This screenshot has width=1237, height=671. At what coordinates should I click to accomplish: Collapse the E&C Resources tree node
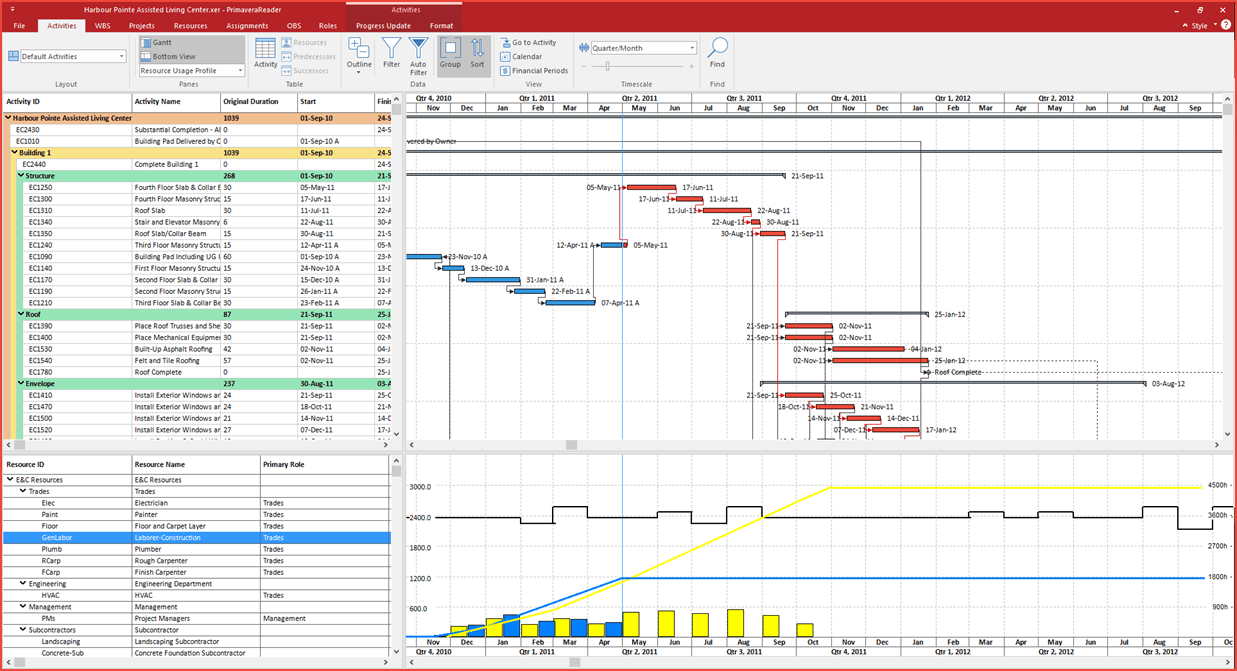[x=10, y=480]
